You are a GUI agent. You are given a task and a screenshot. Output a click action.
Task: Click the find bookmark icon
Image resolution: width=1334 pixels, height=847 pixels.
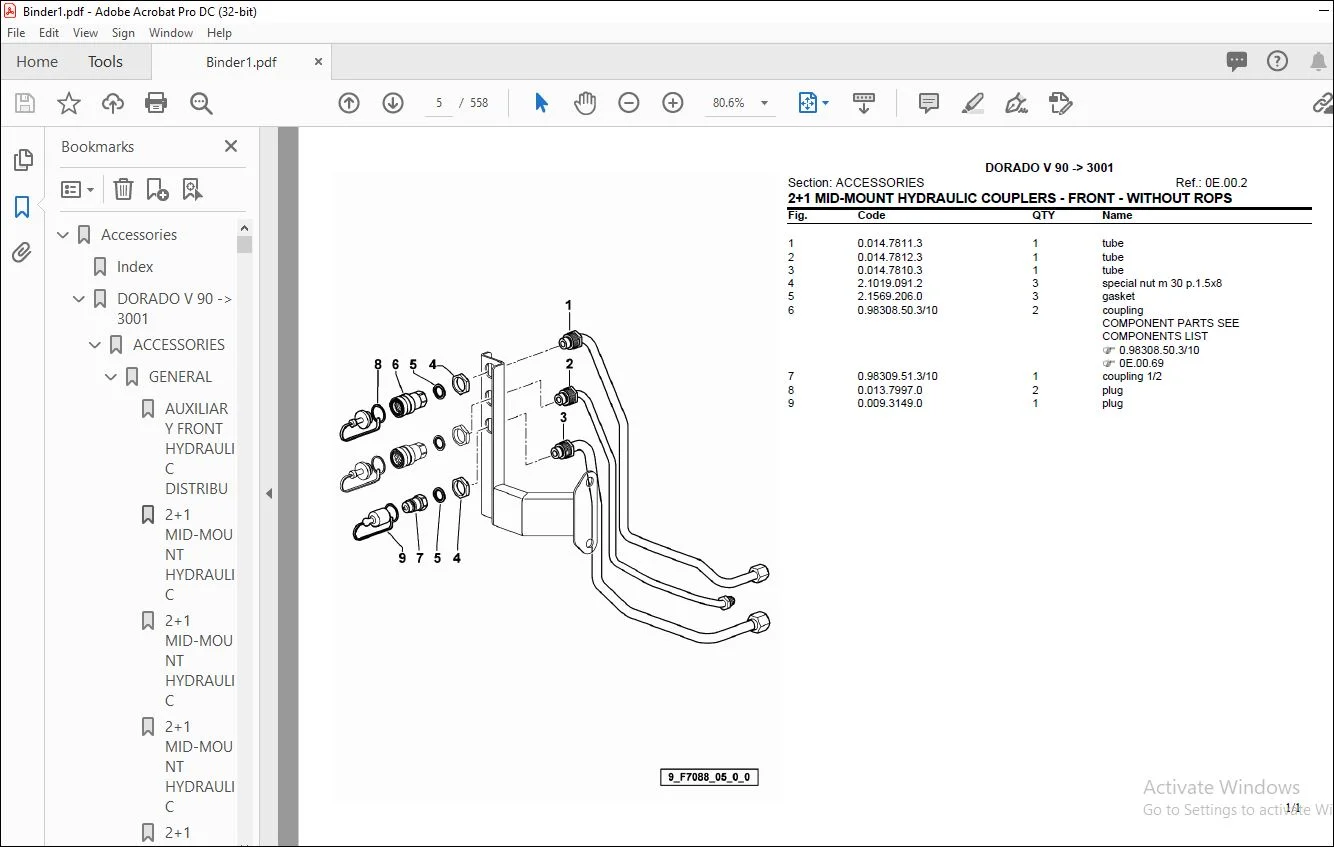coord(192,189)
